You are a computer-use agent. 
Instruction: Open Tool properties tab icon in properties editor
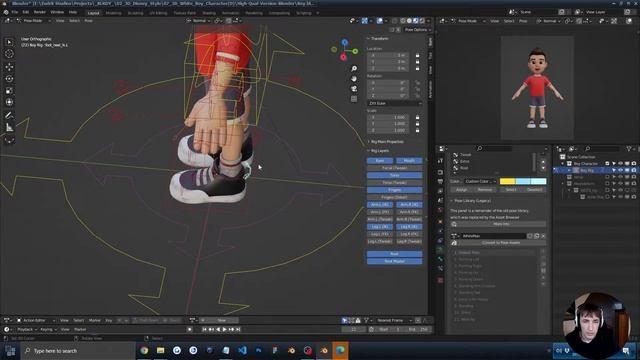440,161
